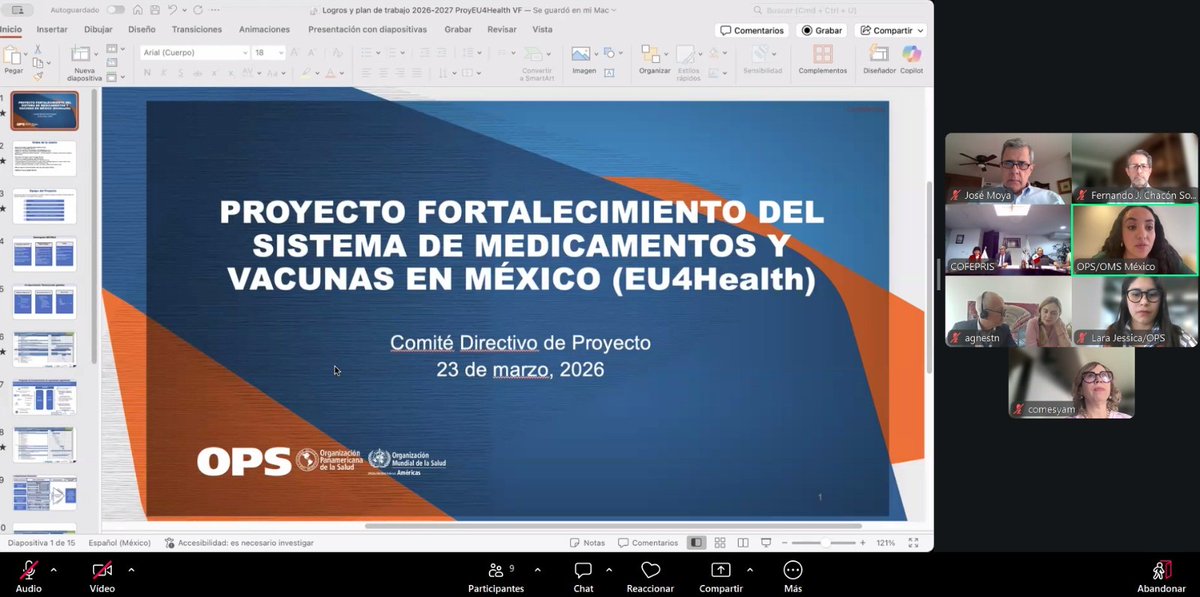The height and width of the screenshot is (597, 1200).
Task: Open the Vista ribbon tab
Action: pyautogui.click(x=542, y=29)
